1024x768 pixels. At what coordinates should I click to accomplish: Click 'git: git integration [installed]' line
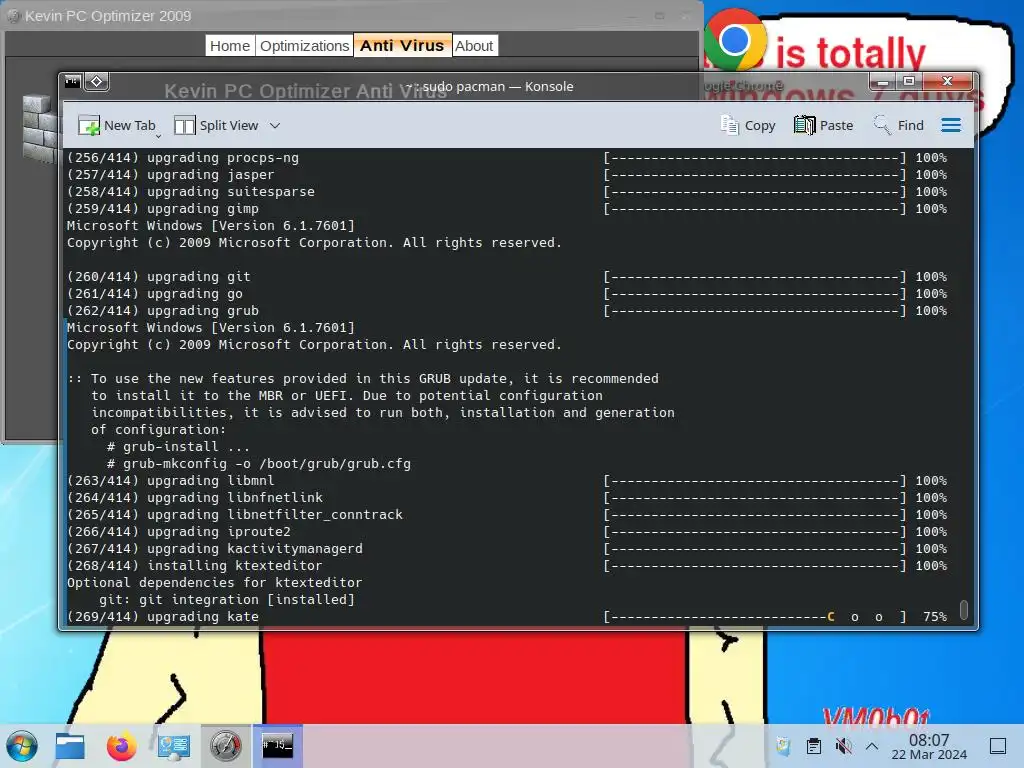pyautogui.click(x=227, y=600)
